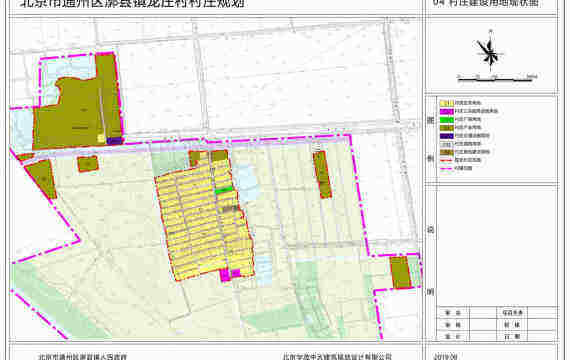
Task: Select the dark blue legend swatch
Action: [446, 136]
